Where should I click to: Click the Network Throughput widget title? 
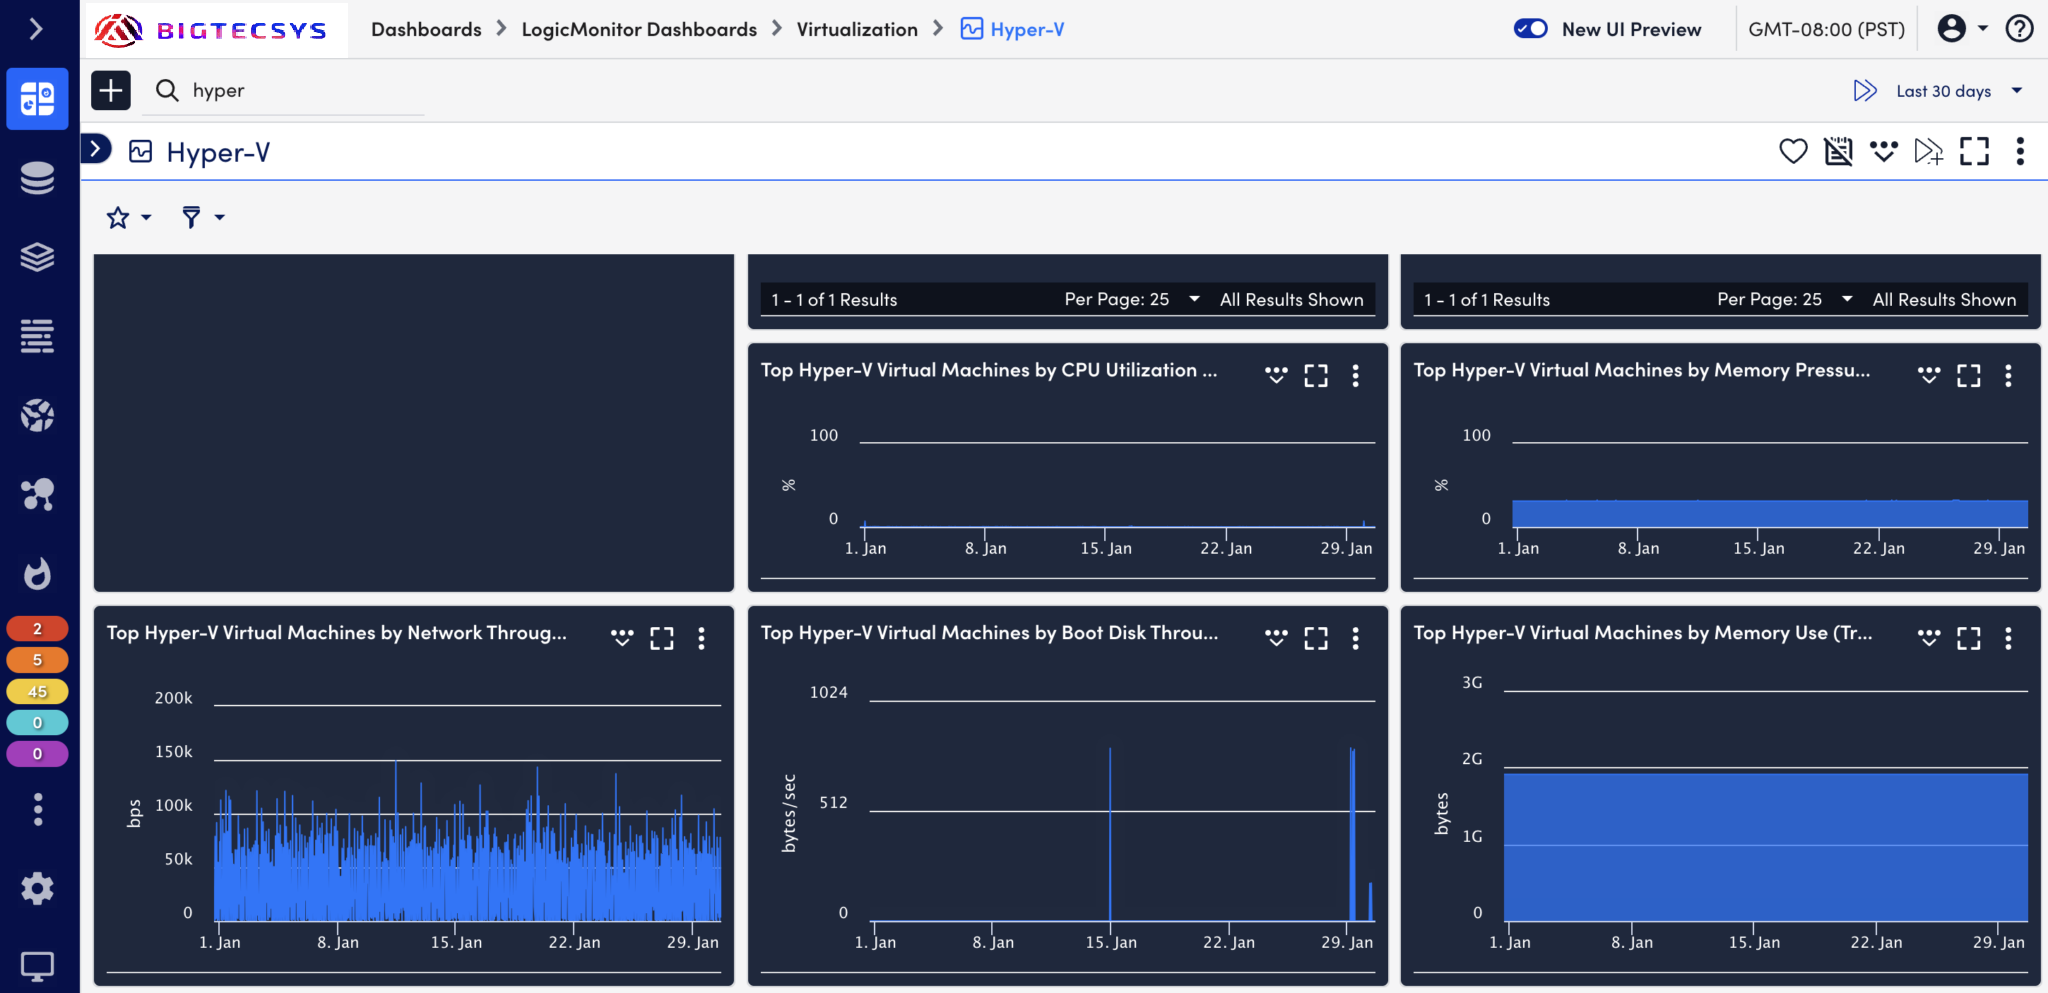pyautogui.click(x=336, y=633)
